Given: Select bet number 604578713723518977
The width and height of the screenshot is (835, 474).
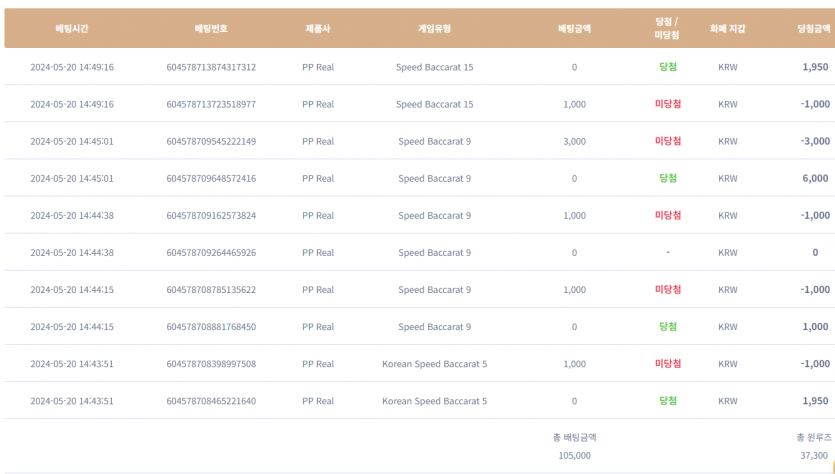Looking at the screenshot, I should tap(211, 104).
